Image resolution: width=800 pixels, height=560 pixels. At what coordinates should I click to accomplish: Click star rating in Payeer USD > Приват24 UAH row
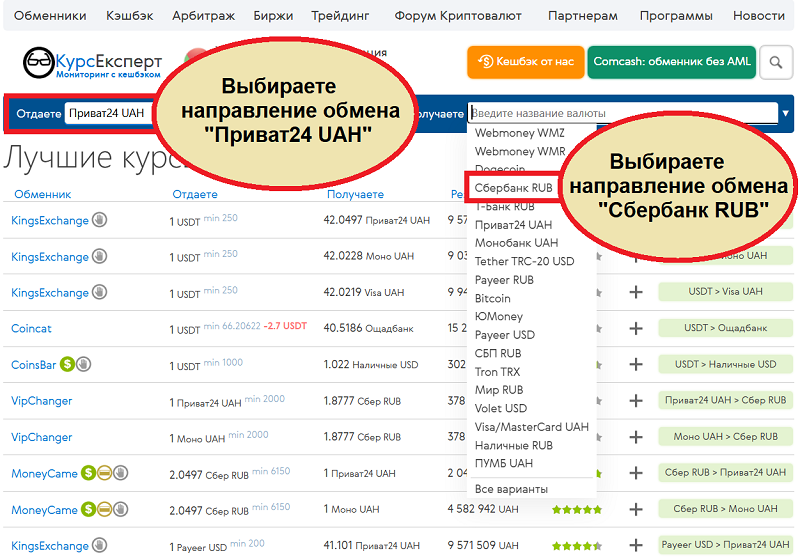point(577,546)
